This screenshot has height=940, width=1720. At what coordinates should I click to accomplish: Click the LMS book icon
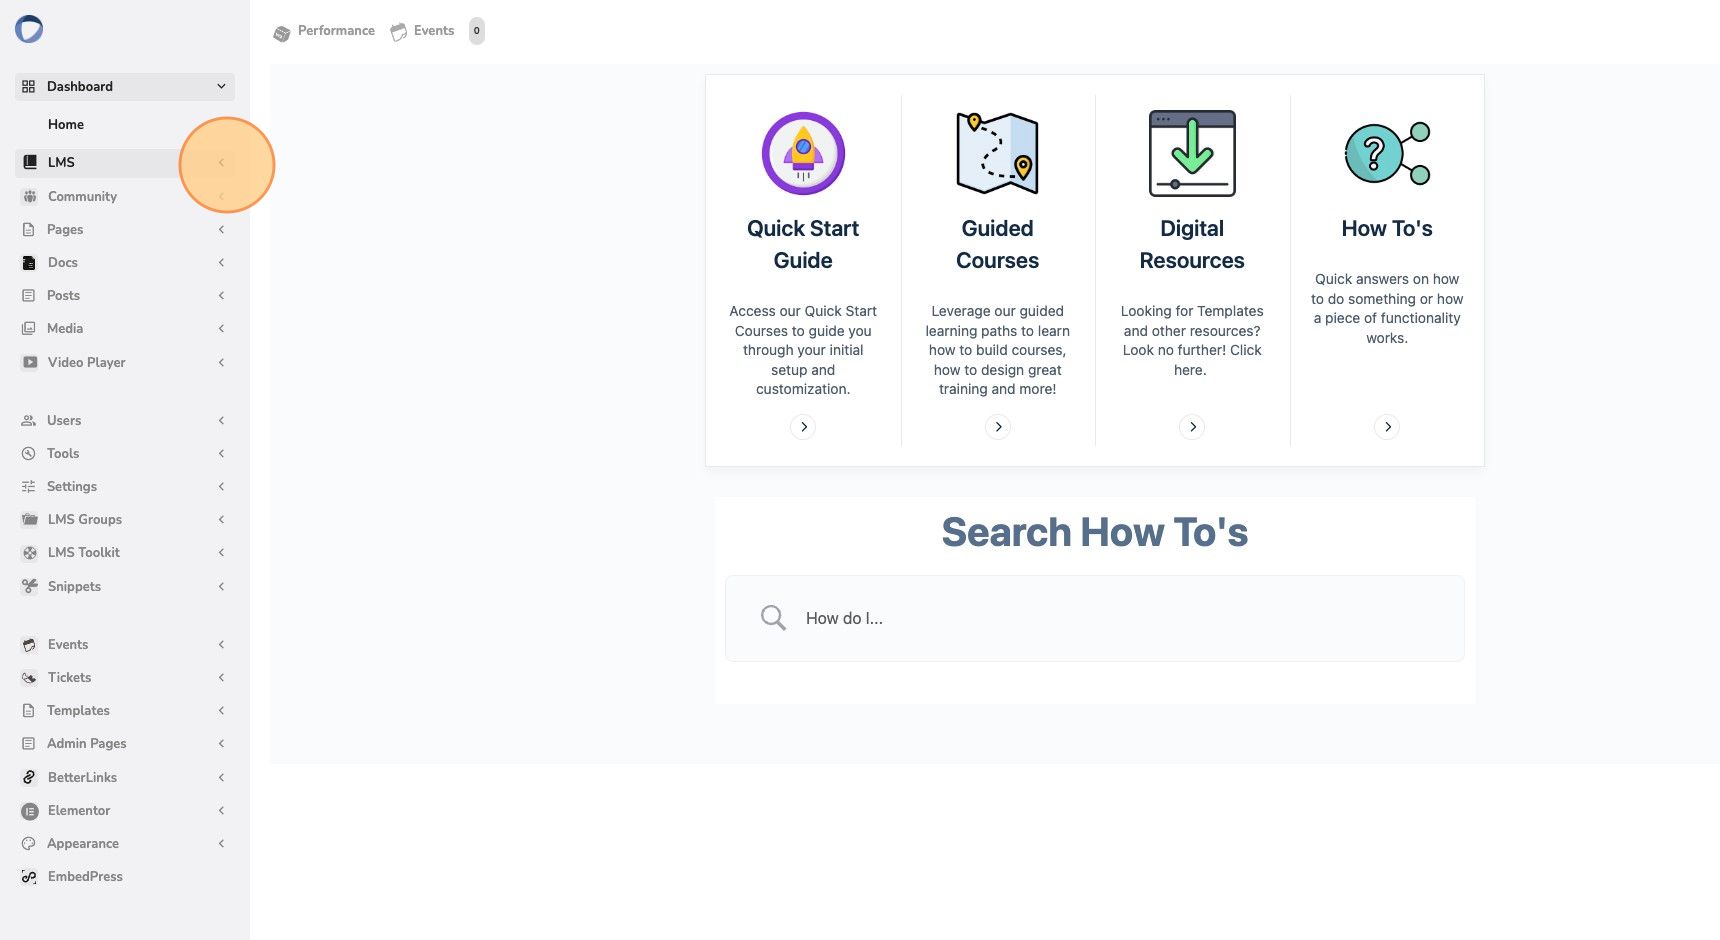click(x=30, y=162)
